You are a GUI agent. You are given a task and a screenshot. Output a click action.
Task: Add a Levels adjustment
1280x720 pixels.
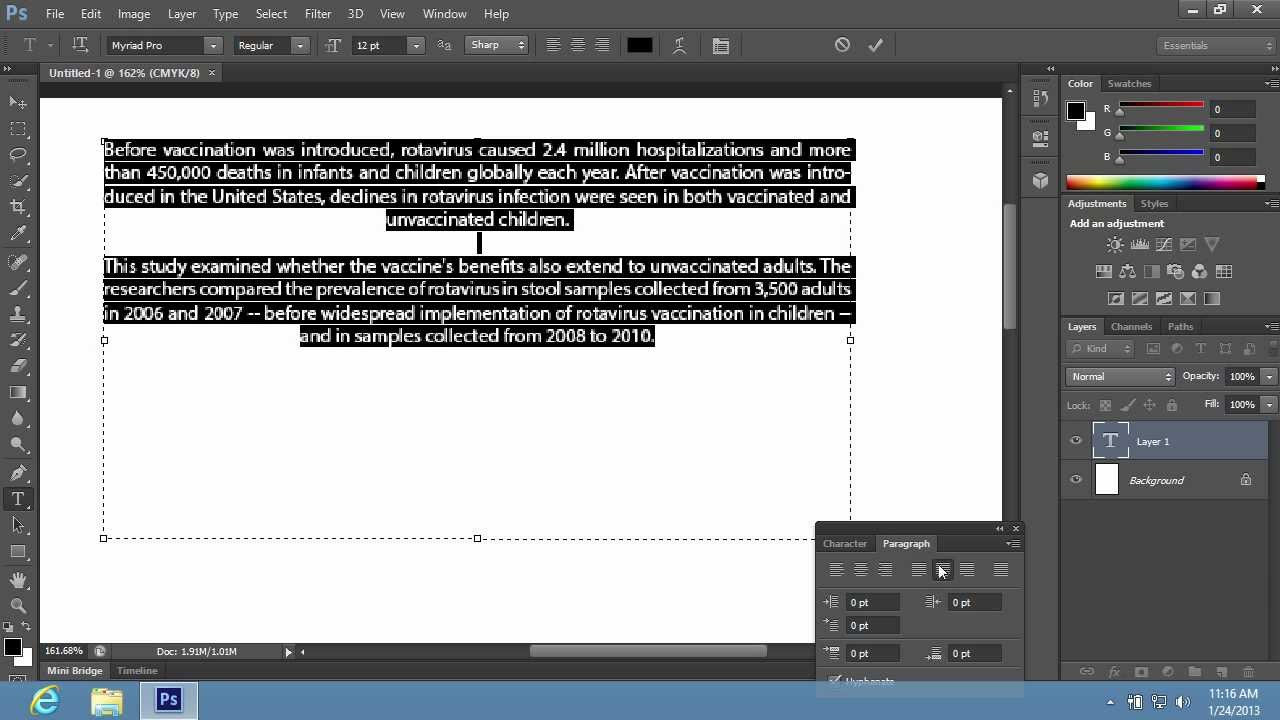click(x=1140, y=244)
